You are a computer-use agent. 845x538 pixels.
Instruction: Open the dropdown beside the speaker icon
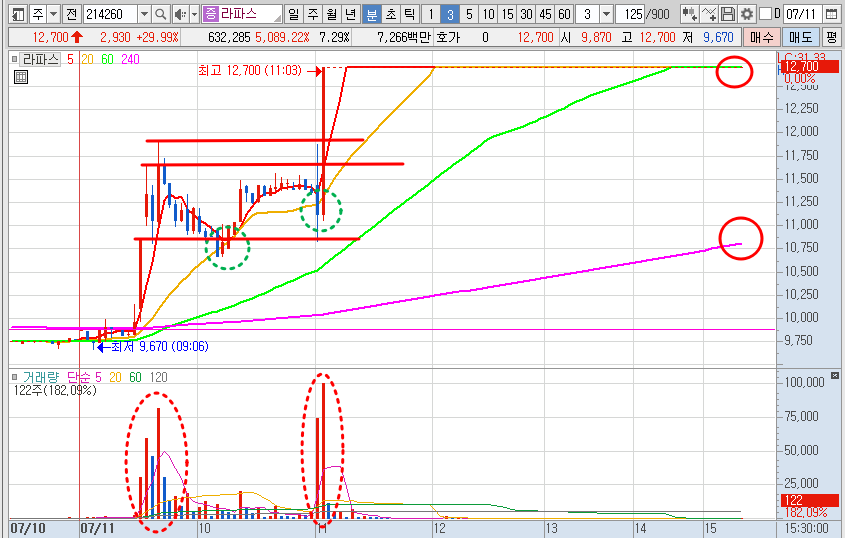point(195,14)
